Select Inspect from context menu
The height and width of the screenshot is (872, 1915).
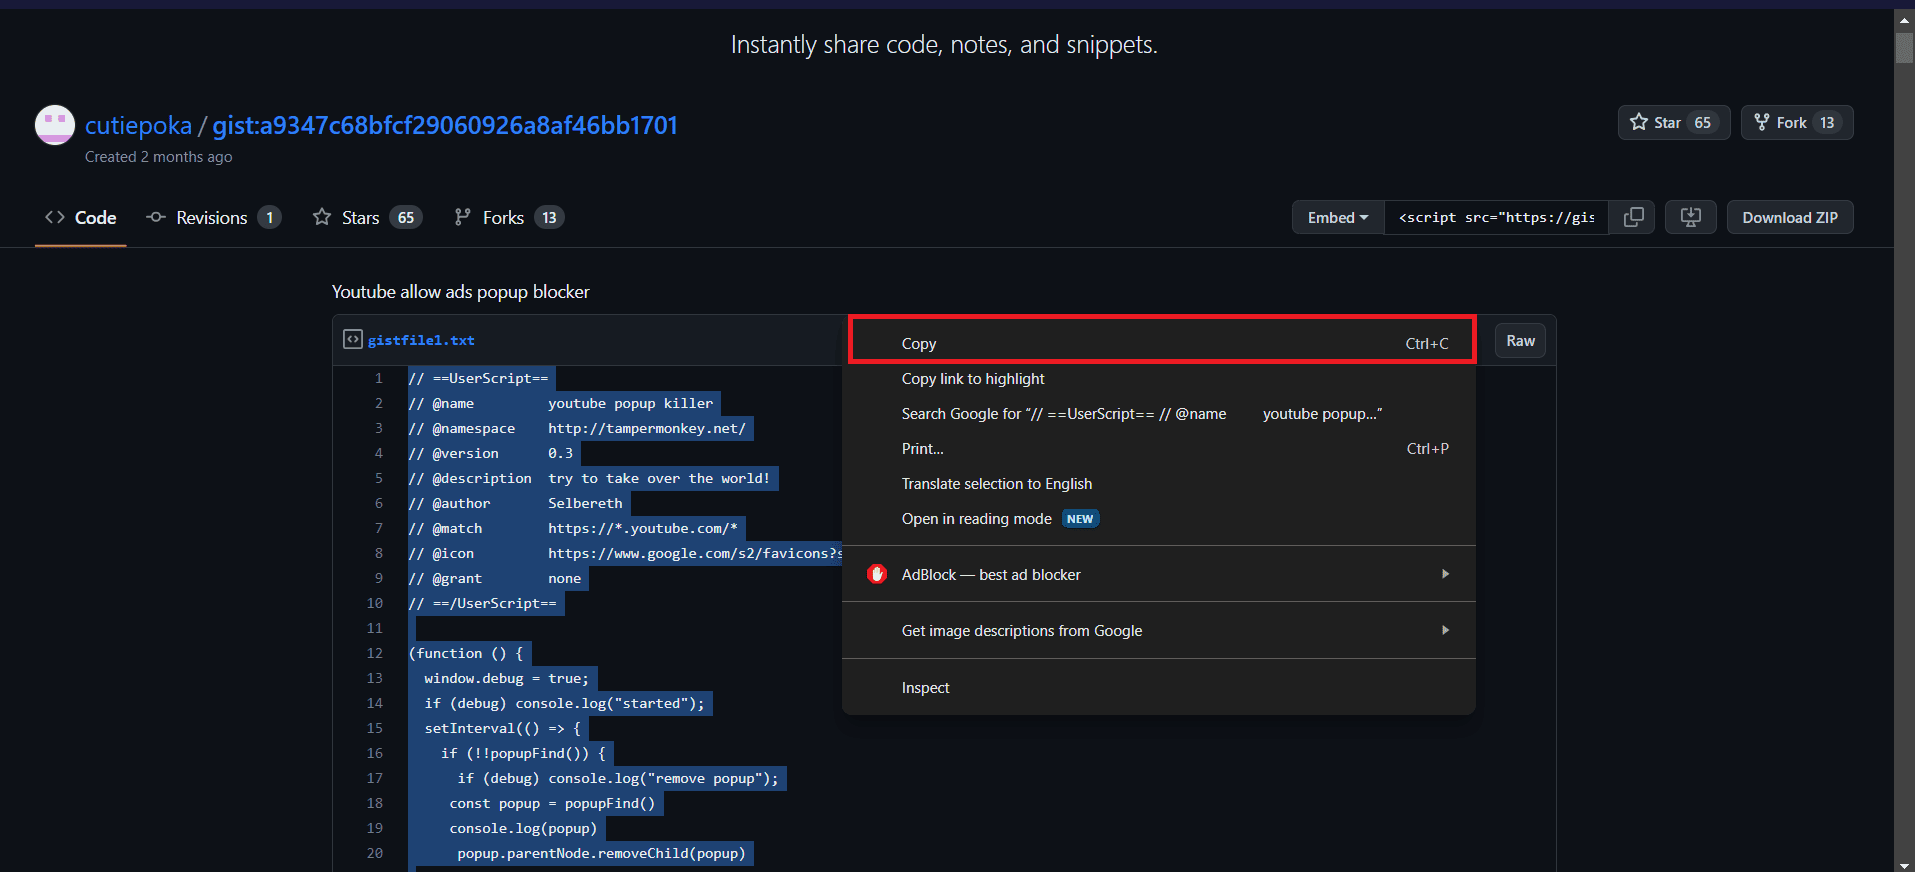click(x=1159, y=688)
